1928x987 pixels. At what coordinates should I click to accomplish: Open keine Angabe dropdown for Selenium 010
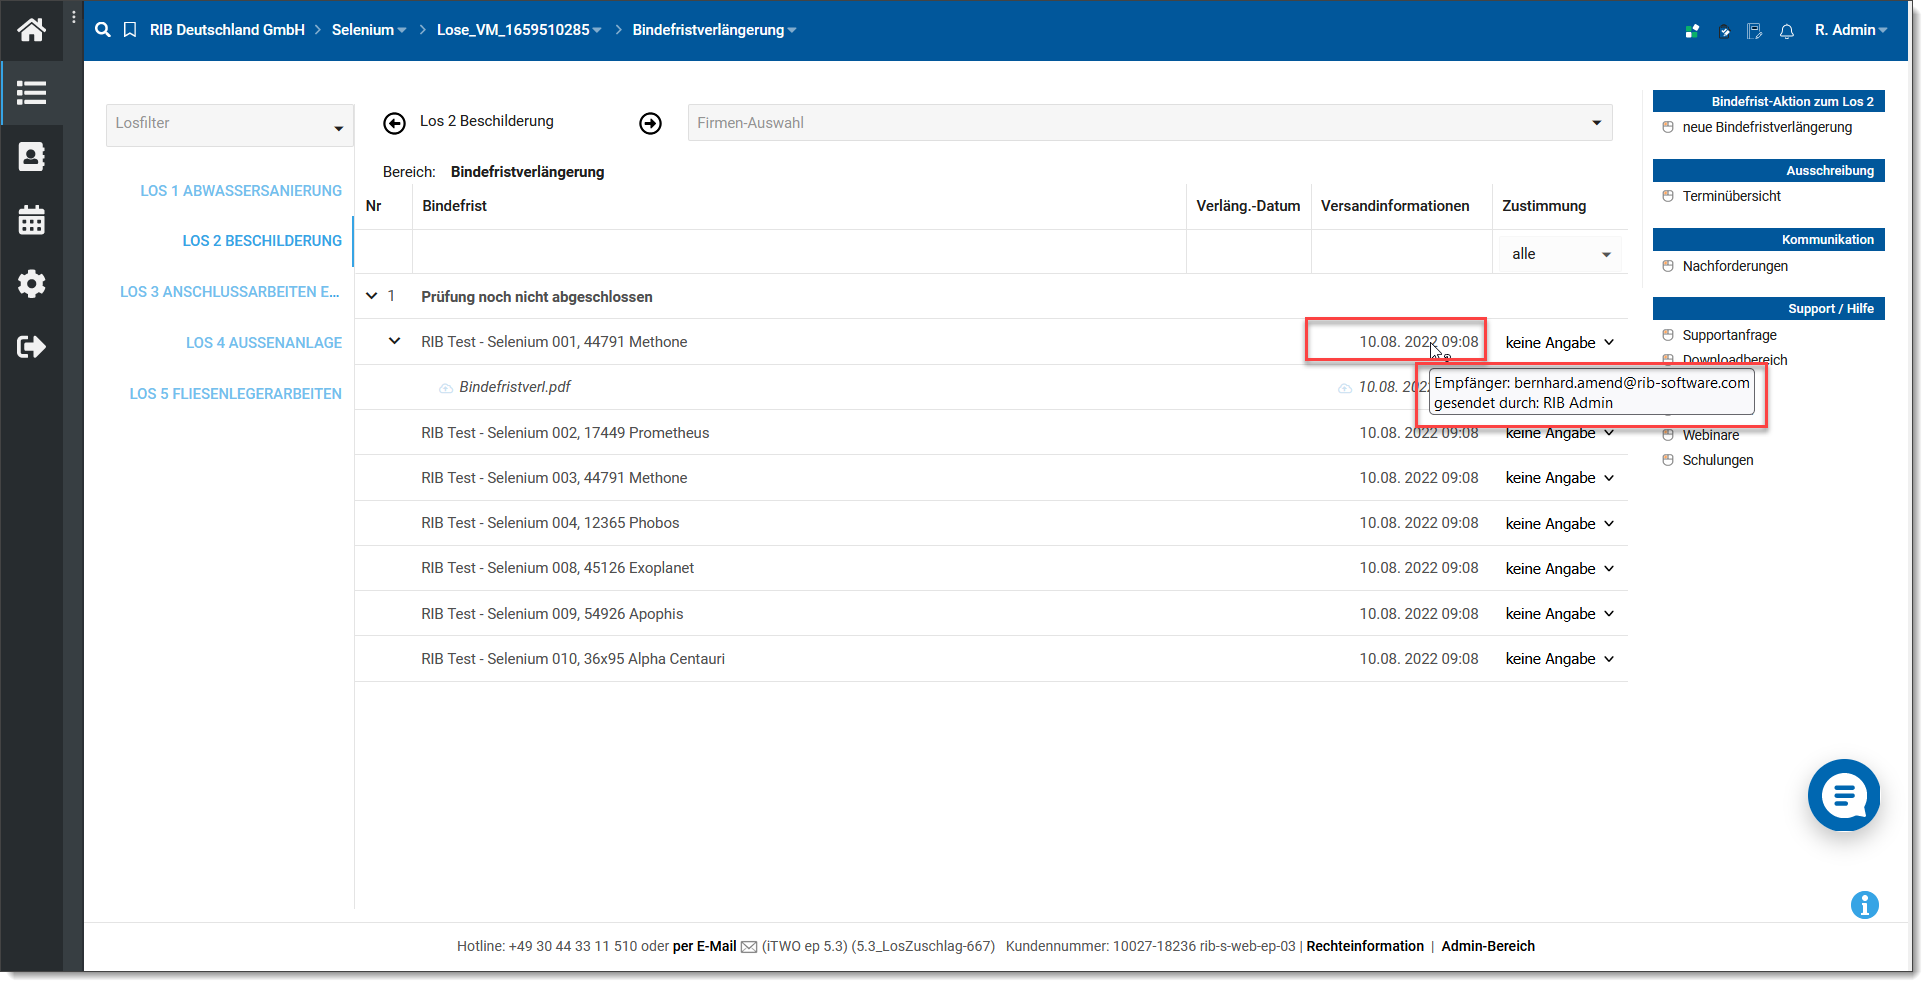[x=1560, y=659]
